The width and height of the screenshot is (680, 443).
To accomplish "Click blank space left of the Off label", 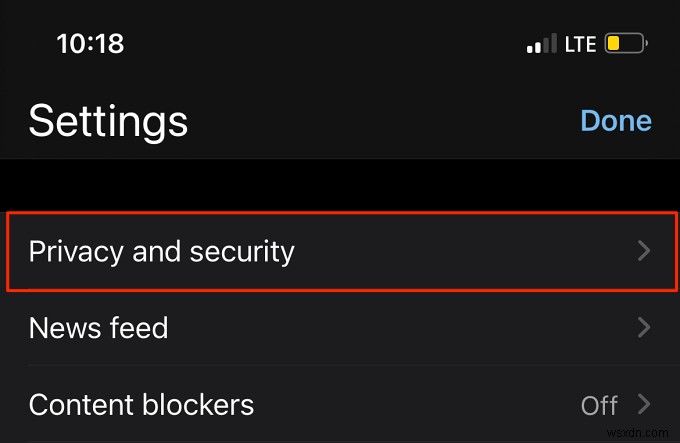I will (x=420, y=404).
